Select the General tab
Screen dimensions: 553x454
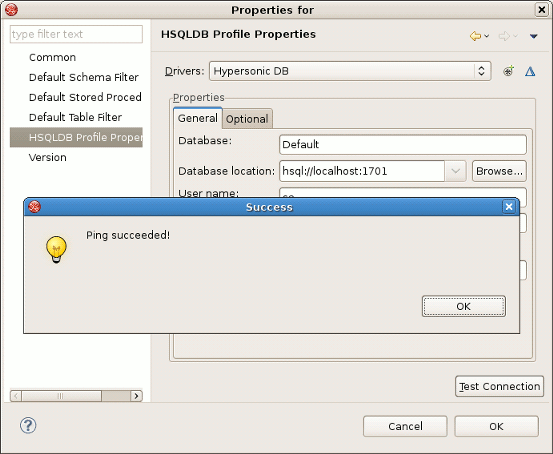[198, 118]
